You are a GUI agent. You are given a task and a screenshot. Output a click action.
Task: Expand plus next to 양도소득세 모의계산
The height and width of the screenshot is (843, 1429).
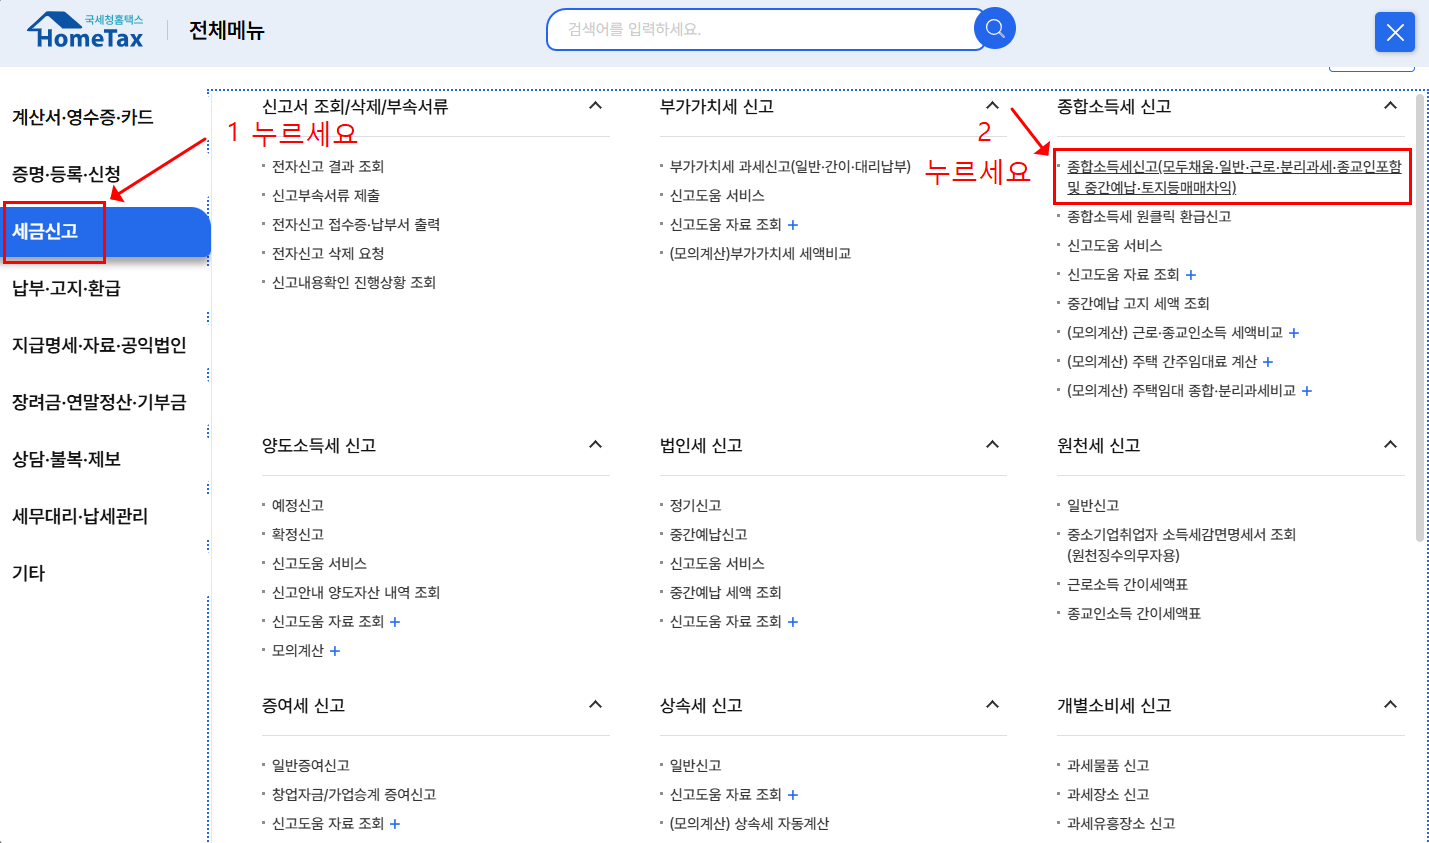click(x=335, y=651)
